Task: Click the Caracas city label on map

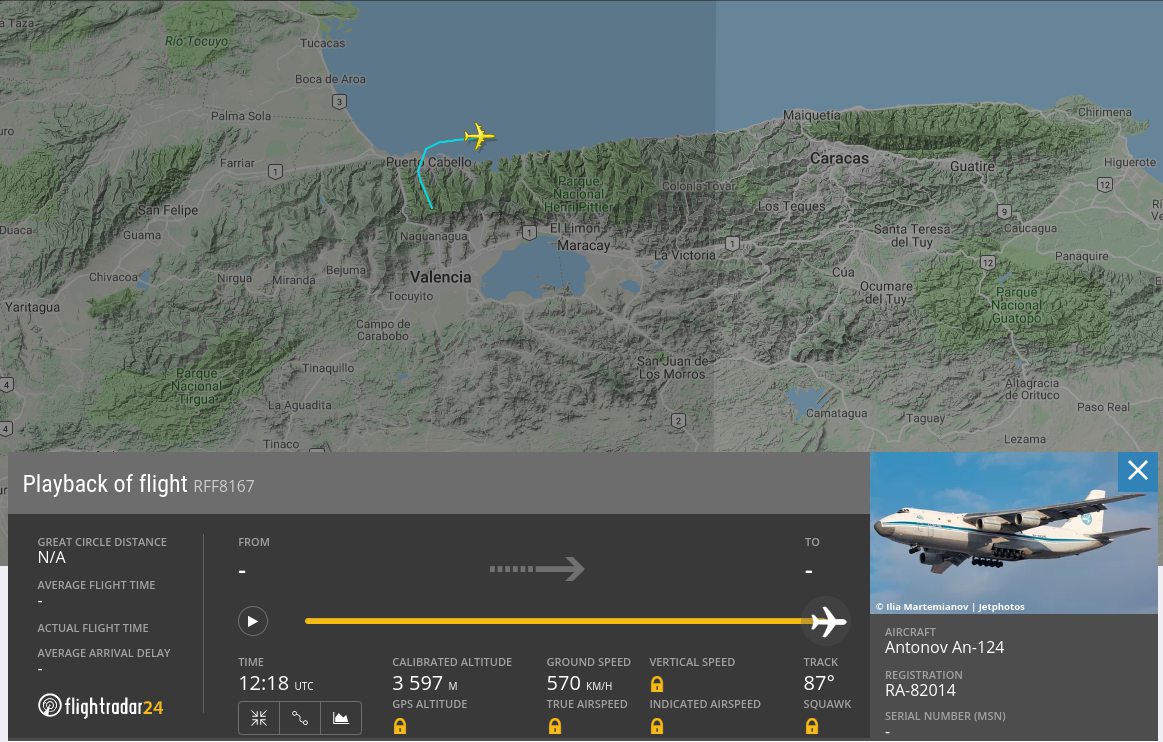Action: [x=839, y=158]
